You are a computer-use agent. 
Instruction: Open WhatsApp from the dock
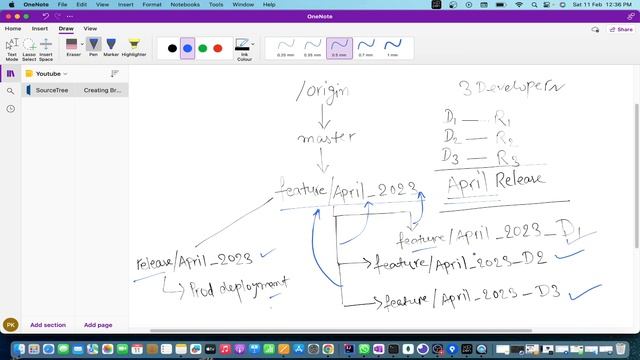(x=364, y=349)
